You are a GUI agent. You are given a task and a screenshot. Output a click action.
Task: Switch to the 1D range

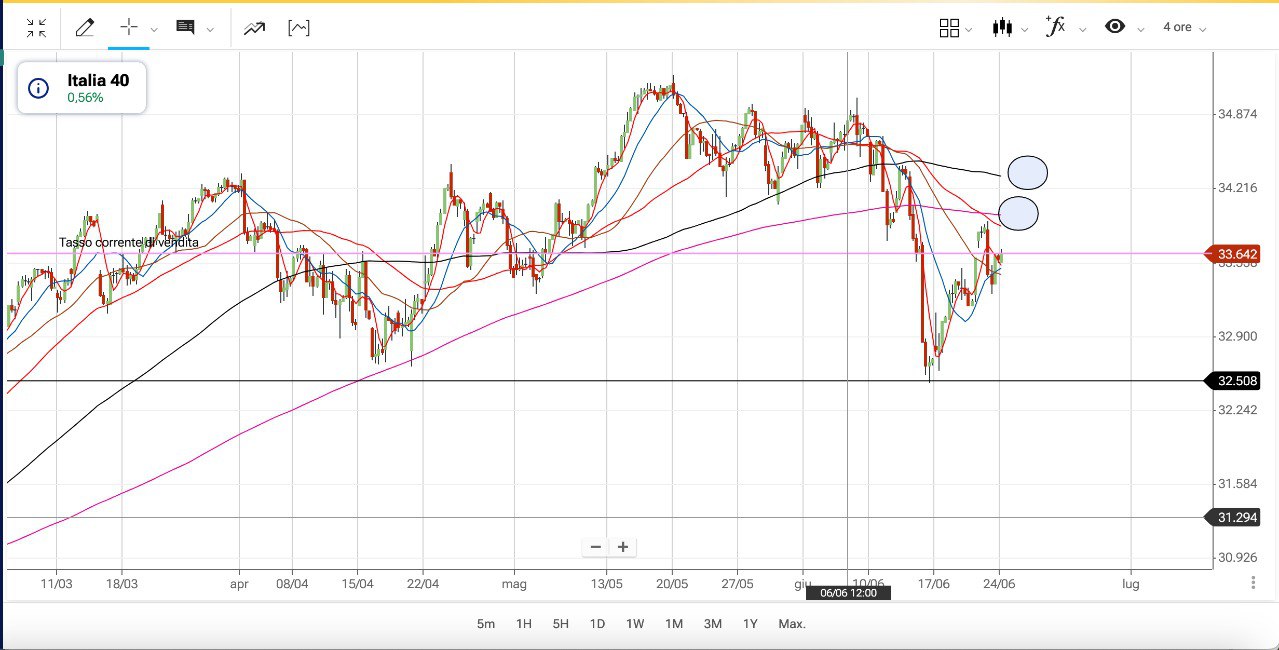click(597, 624)
